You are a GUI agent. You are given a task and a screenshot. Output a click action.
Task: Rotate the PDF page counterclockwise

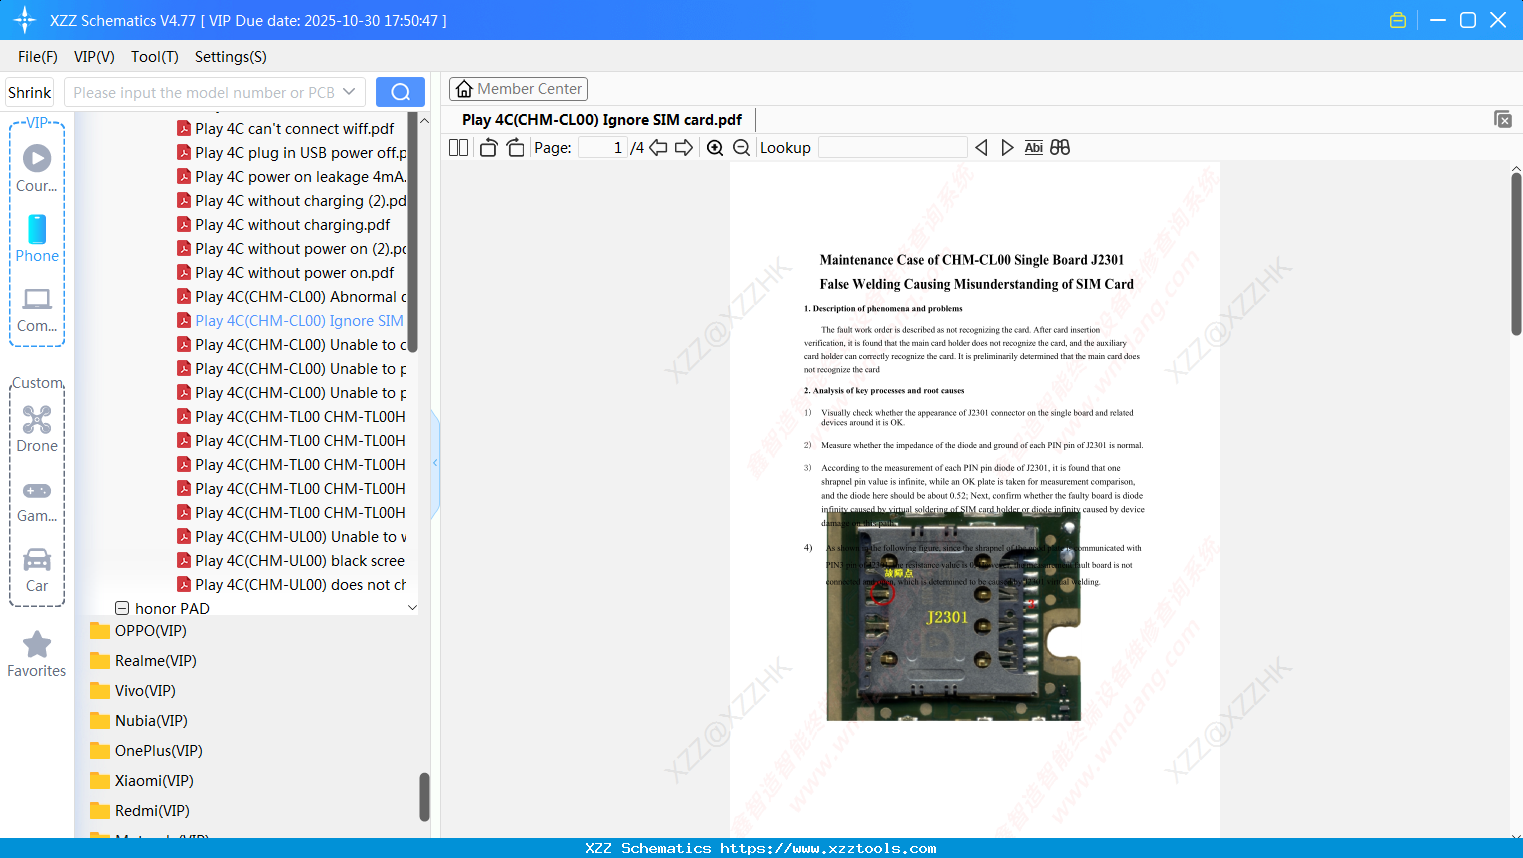pyautogui.click(x=489, y=148)
